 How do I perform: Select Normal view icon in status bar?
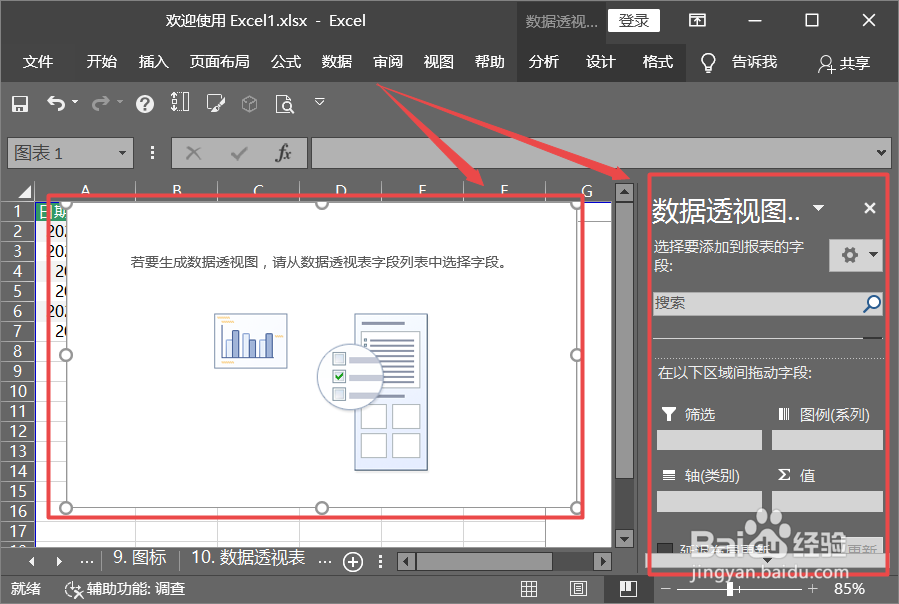pos(529,589)
